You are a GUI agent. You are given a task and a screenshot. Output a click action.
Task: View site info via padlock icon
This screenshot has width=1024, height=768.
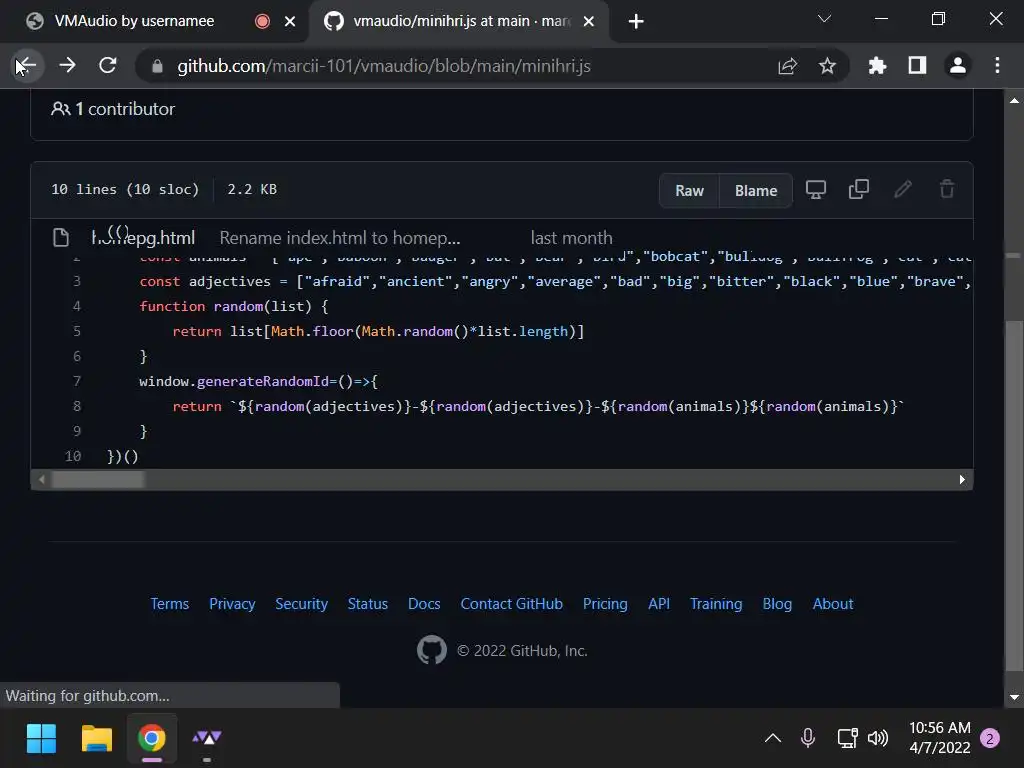[x=157, y=66]
